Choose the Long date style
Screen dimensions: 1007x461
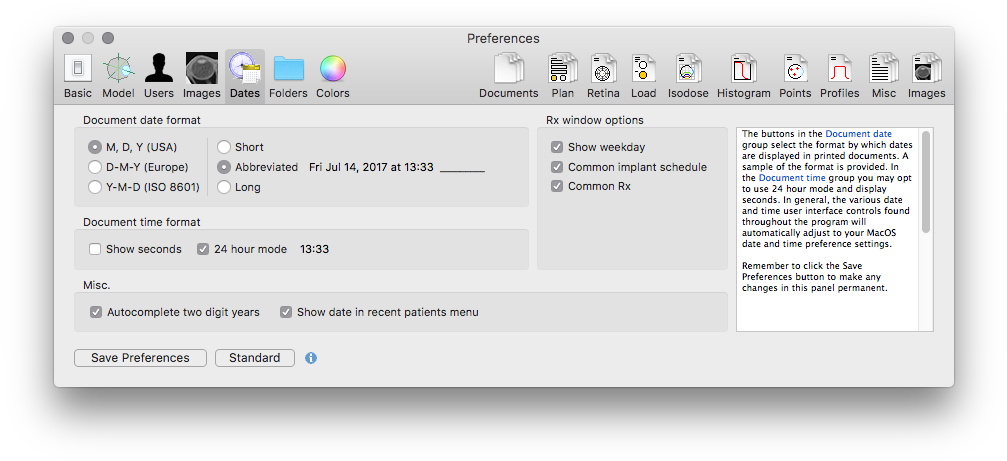(x=239, y=187)
